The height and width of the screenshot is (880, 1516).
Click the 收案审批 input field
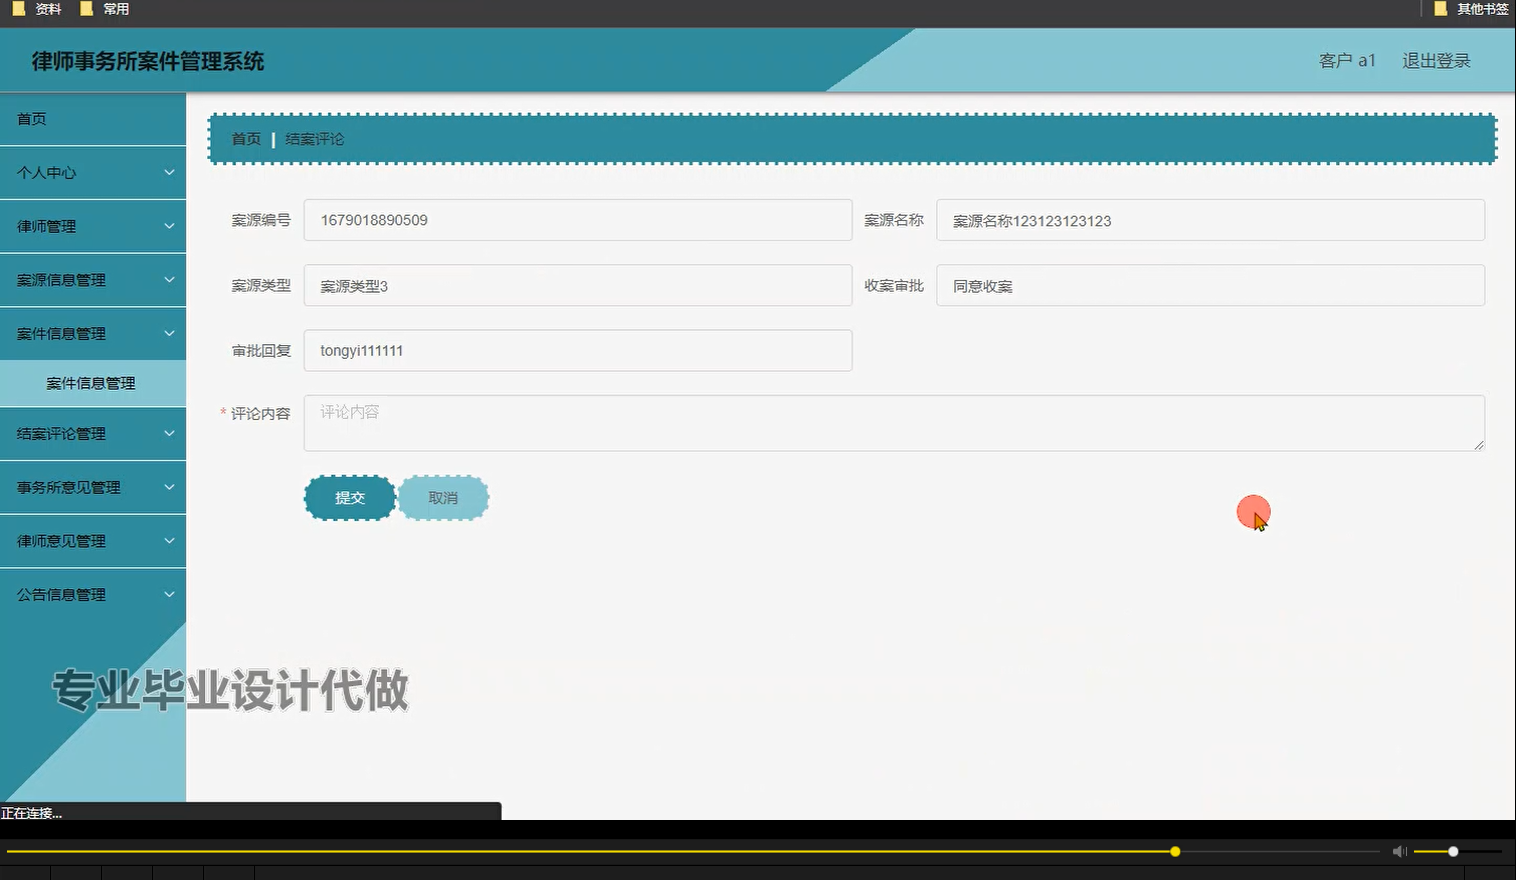(1210, 285)
